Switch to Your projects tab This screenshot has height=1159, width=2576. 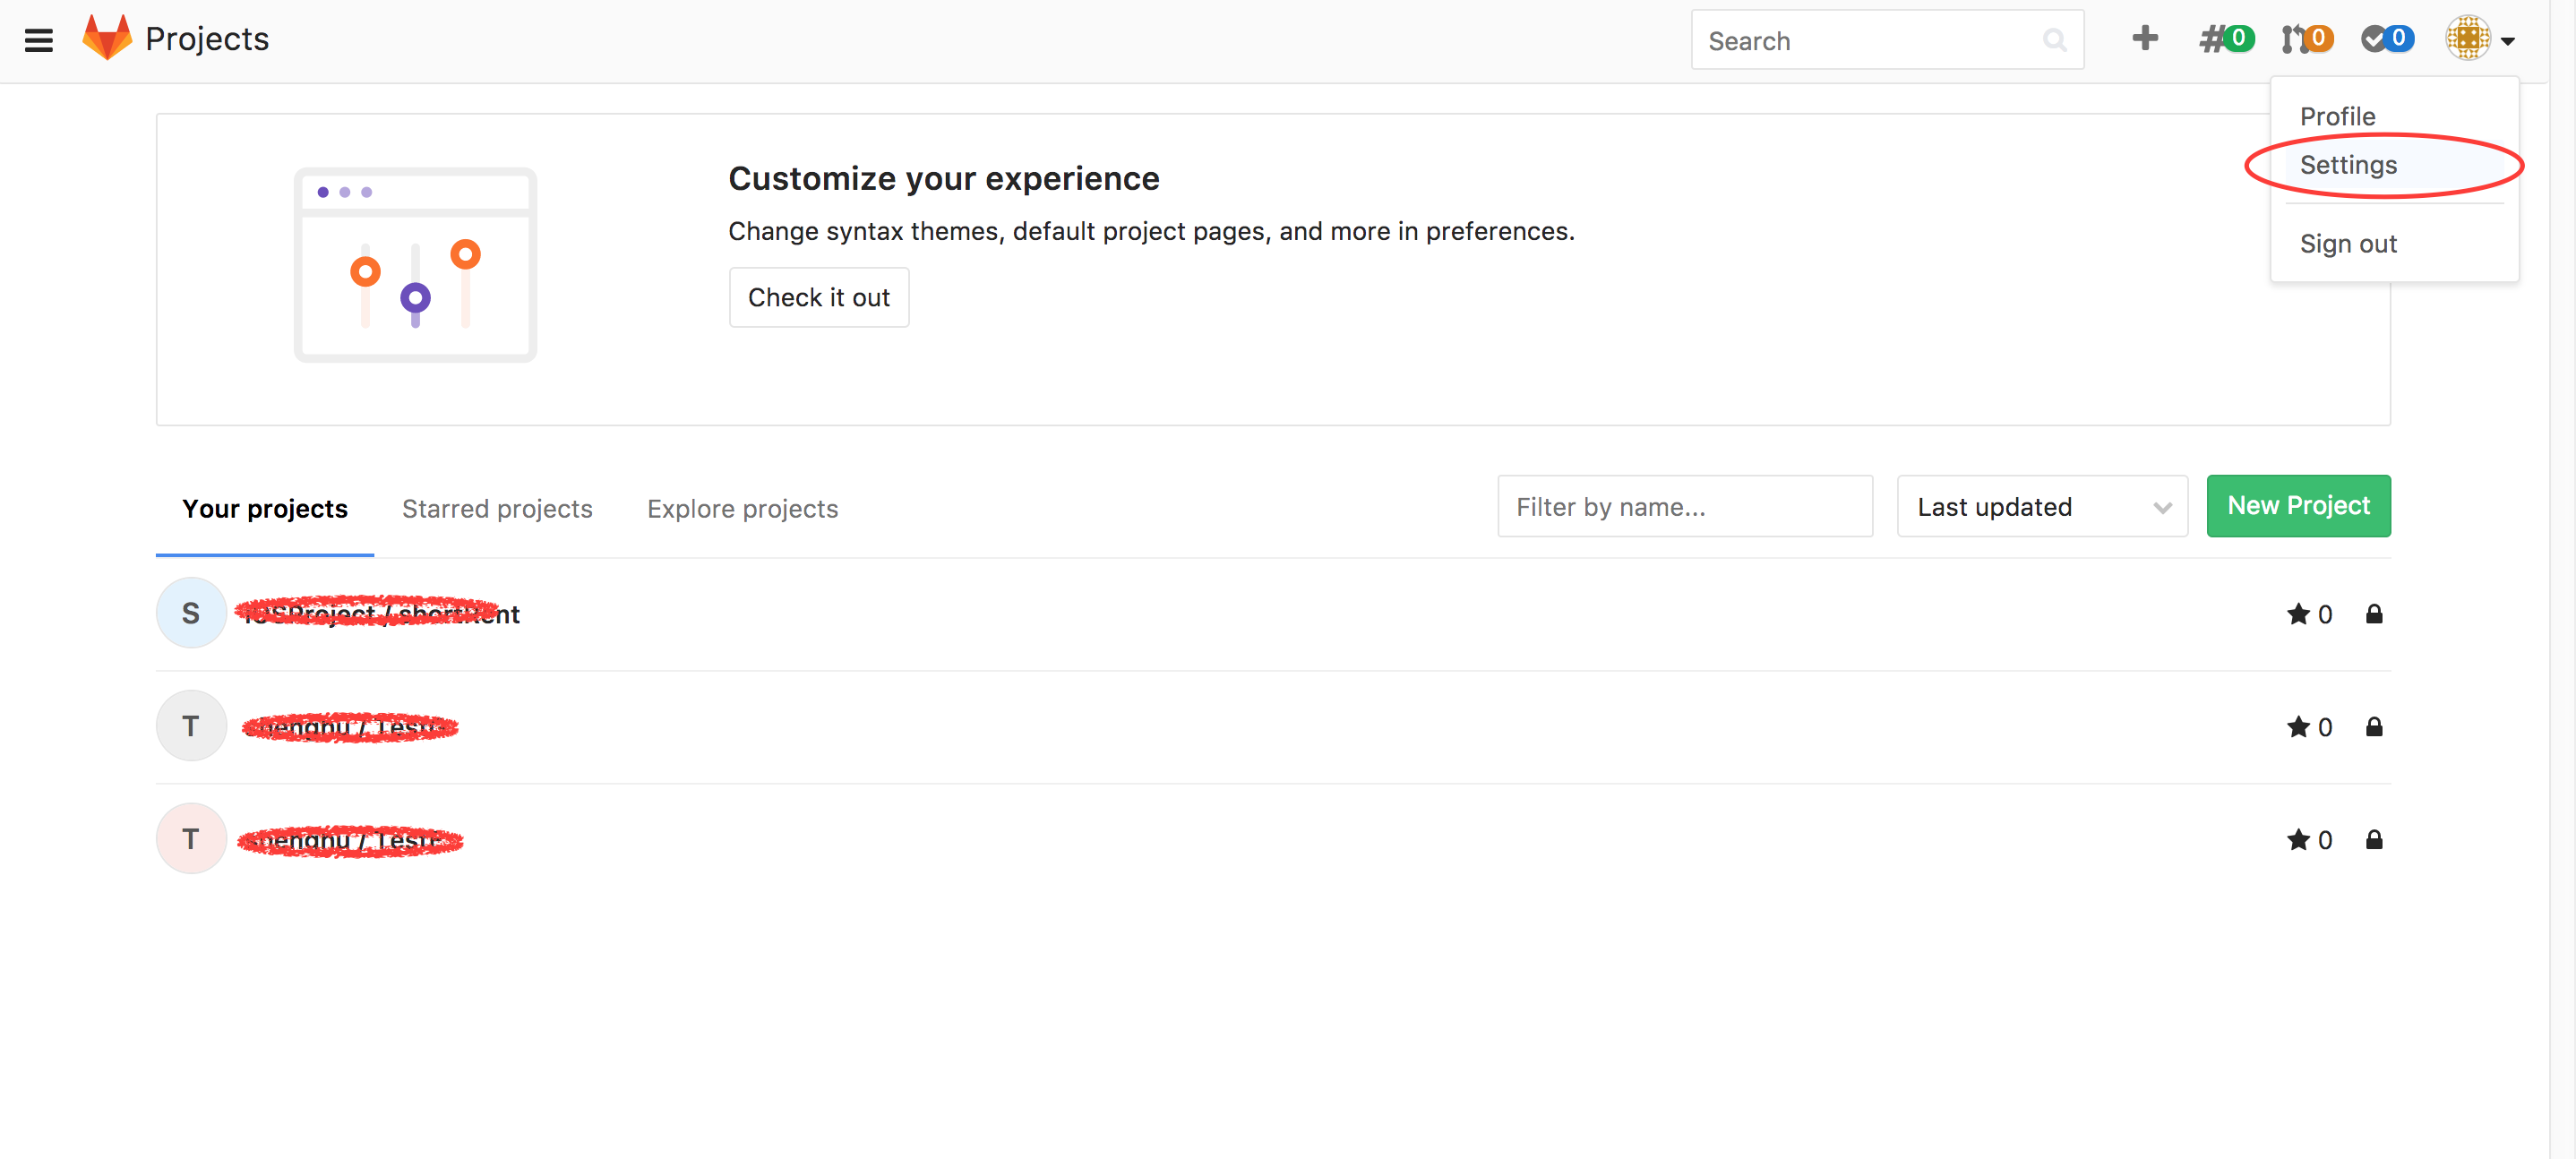pos(265,509)
